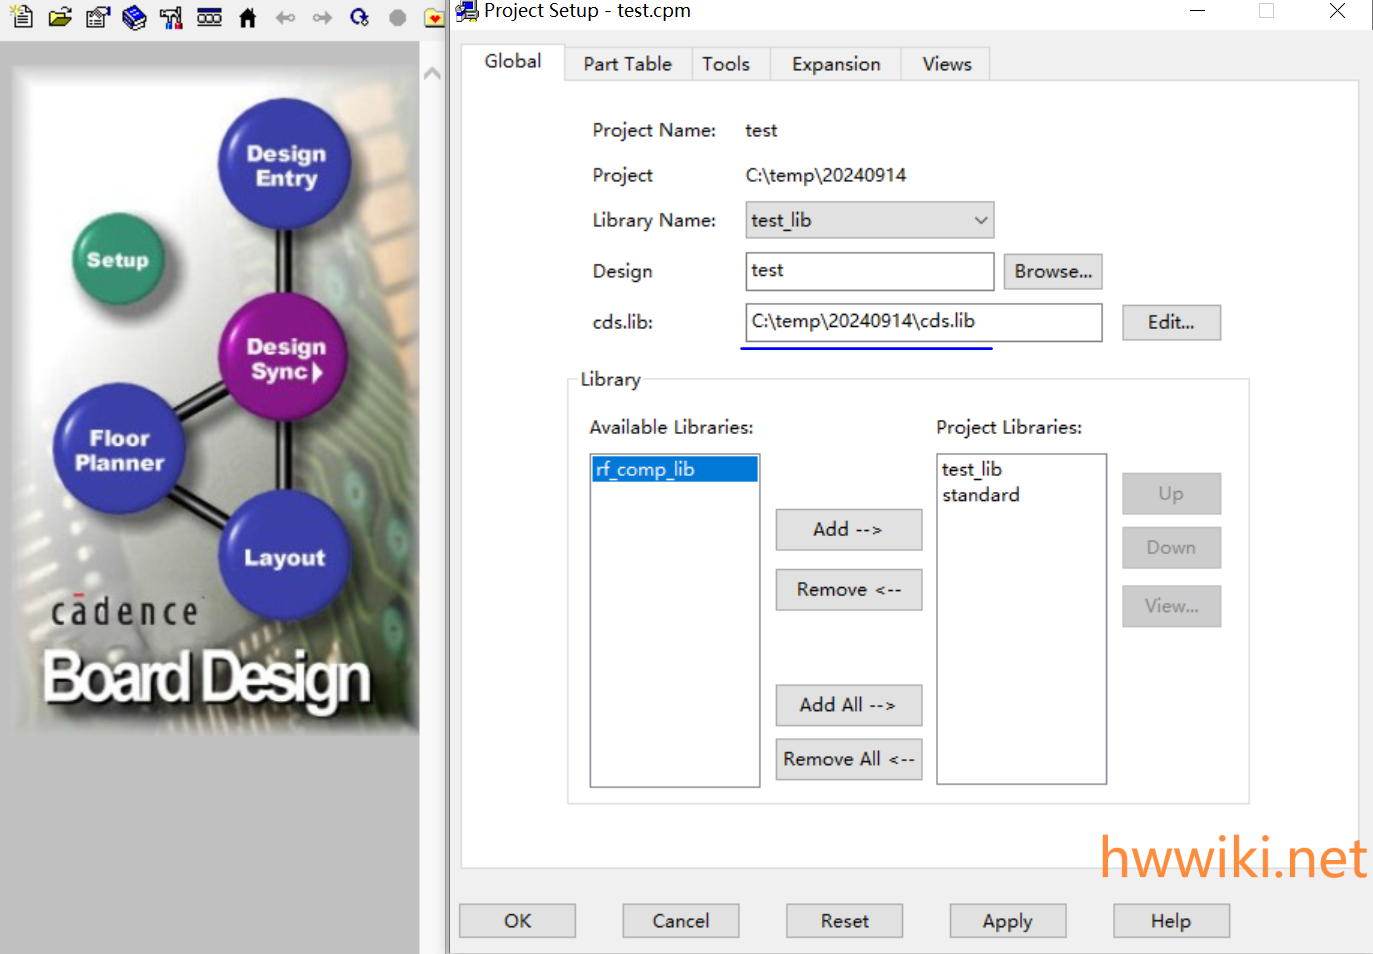Collapse the left panel with the chevron
1373x954 pixels.
(x=432, y=73)
